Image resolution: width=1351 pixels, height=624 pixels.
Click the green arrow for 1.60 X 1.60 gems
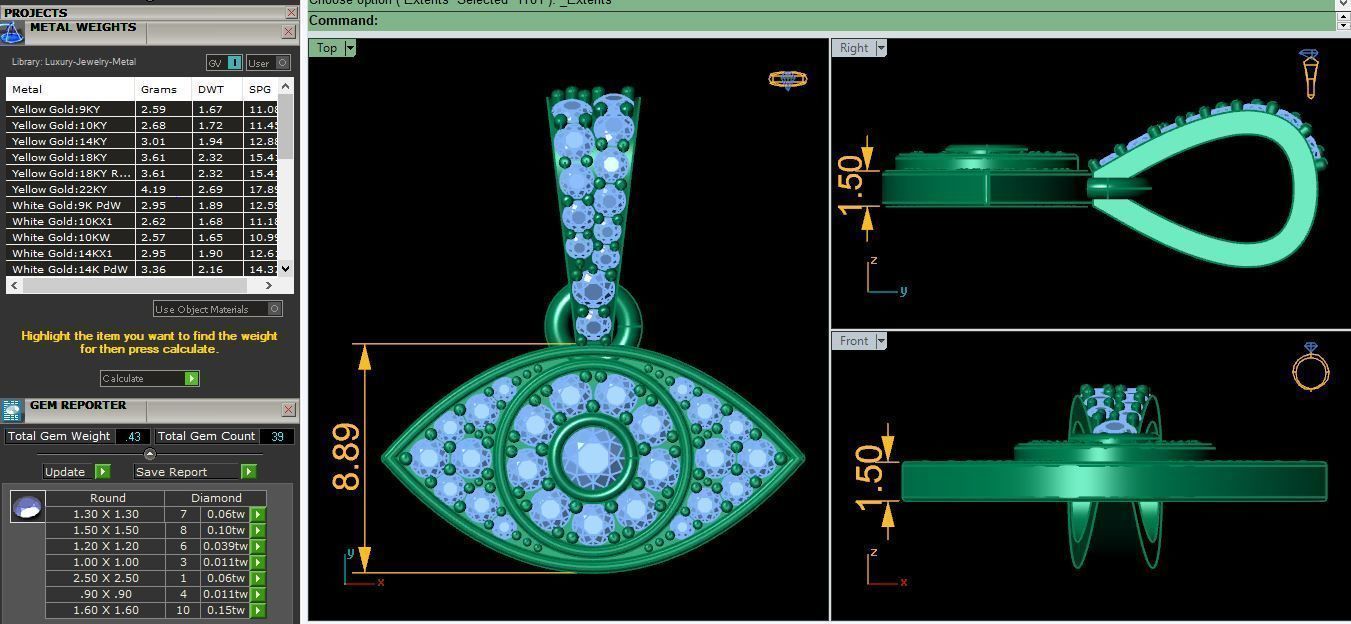(x=258, y=610)
